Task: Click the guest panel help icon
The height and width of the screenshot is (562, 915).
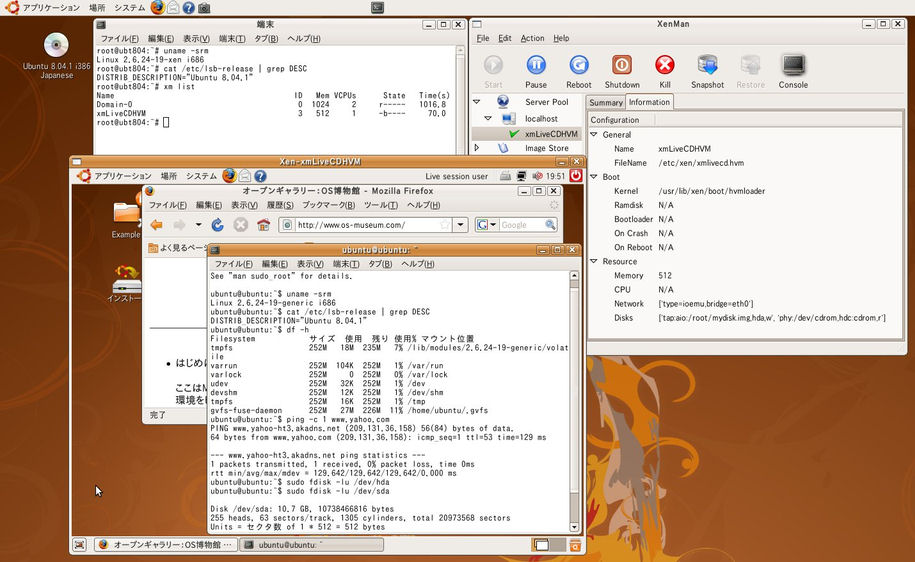Action: tap(260, 176)
